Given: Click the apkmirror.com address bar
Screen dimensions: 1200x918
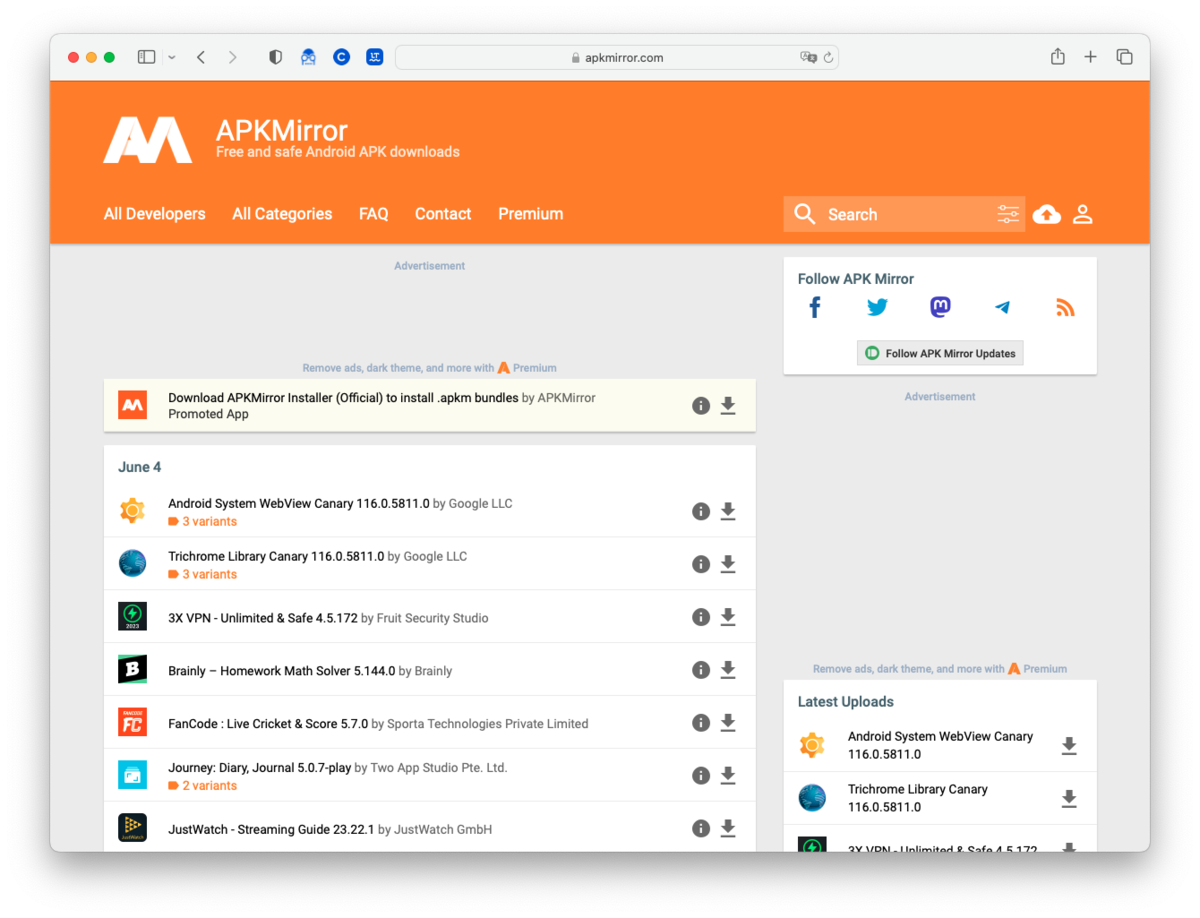Looking at the screenshot, I should [x=617, y=58].
